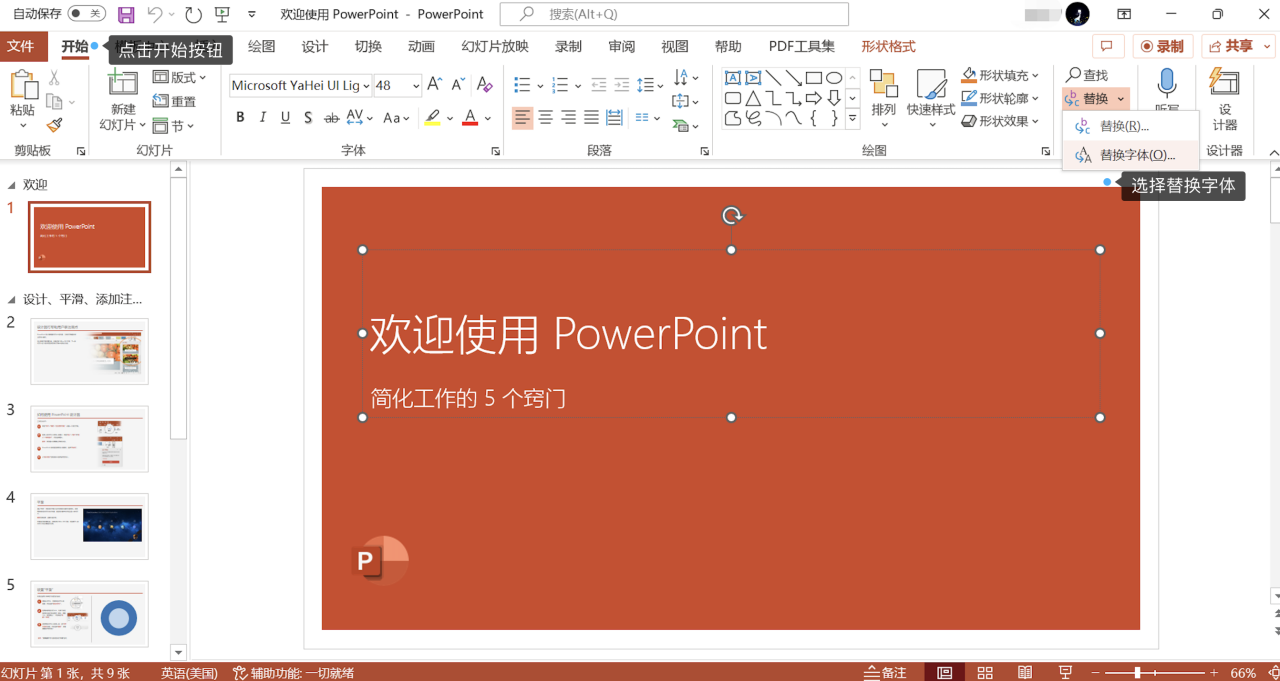Apply the red font color
Viewport: 1280px width, 681px height.
(470, 118)
